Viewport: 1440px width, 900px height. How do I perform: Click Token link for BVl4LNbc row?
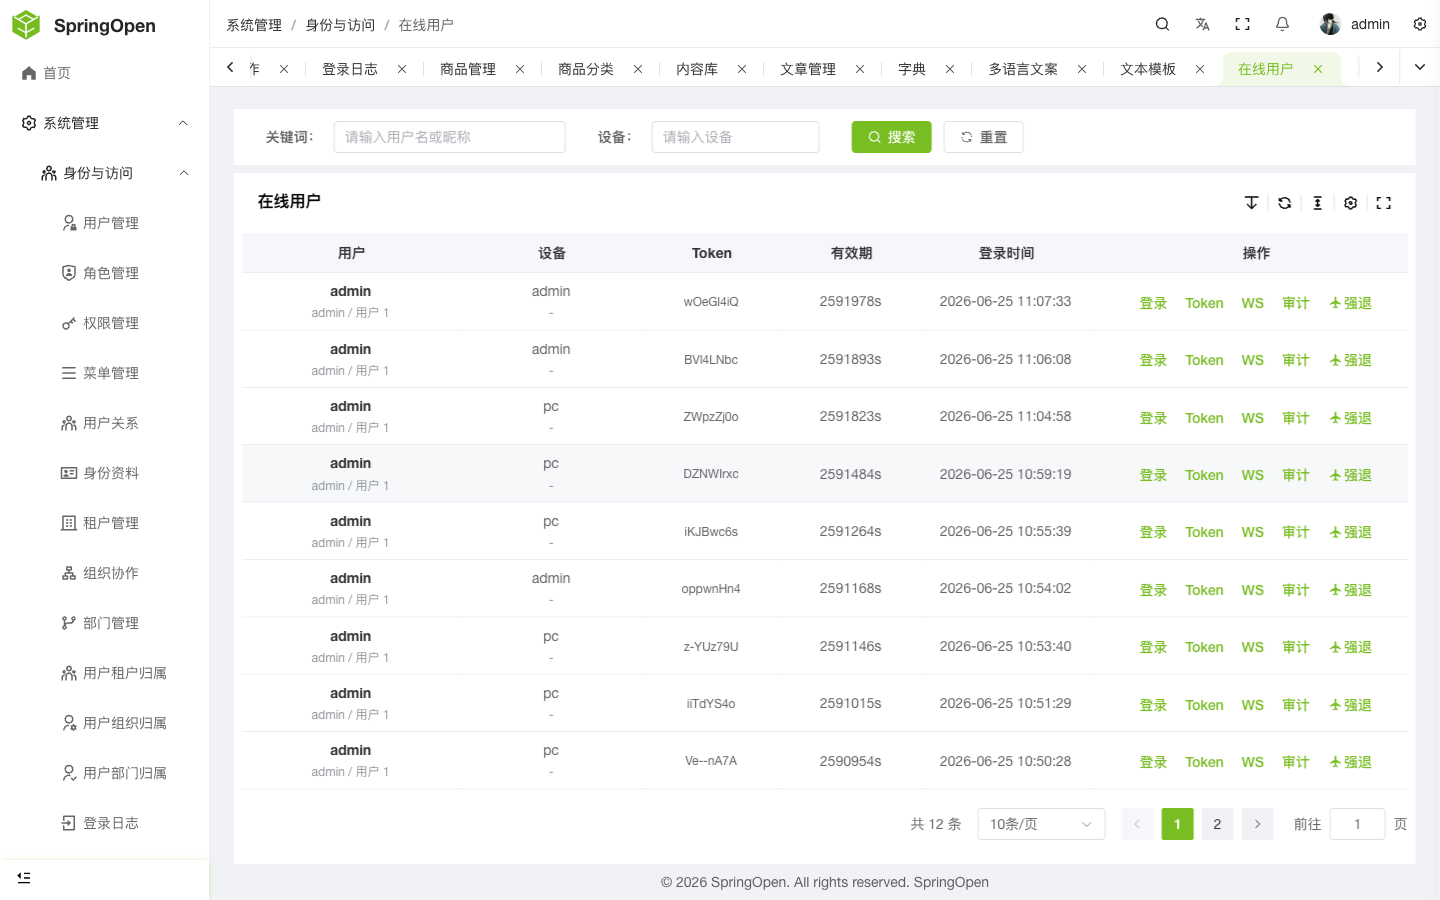coord(1204,360)
